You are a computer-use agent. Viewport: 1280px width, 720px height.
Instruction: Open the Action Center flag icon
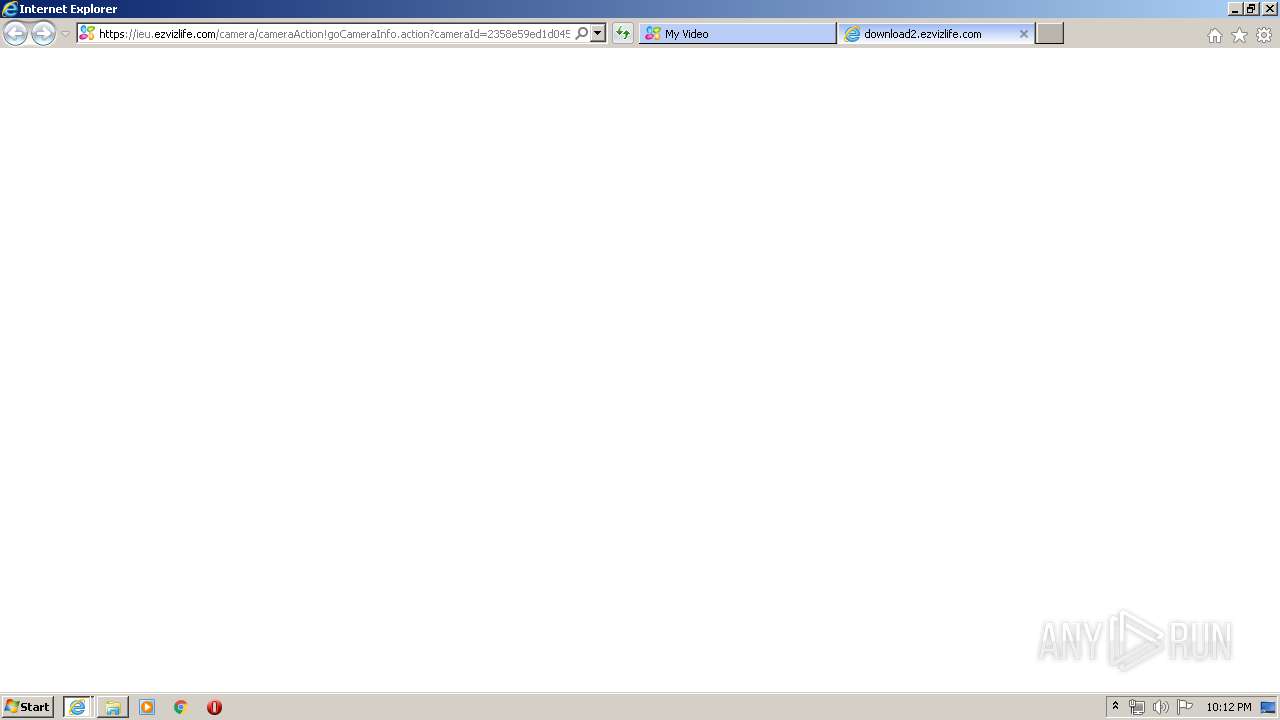click(x=1185, y=707)
